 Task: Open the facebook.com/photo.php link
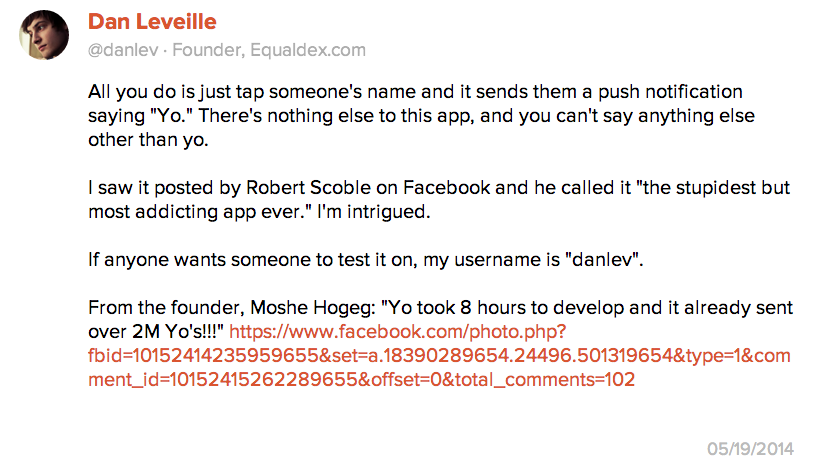(x=398, y=332)
